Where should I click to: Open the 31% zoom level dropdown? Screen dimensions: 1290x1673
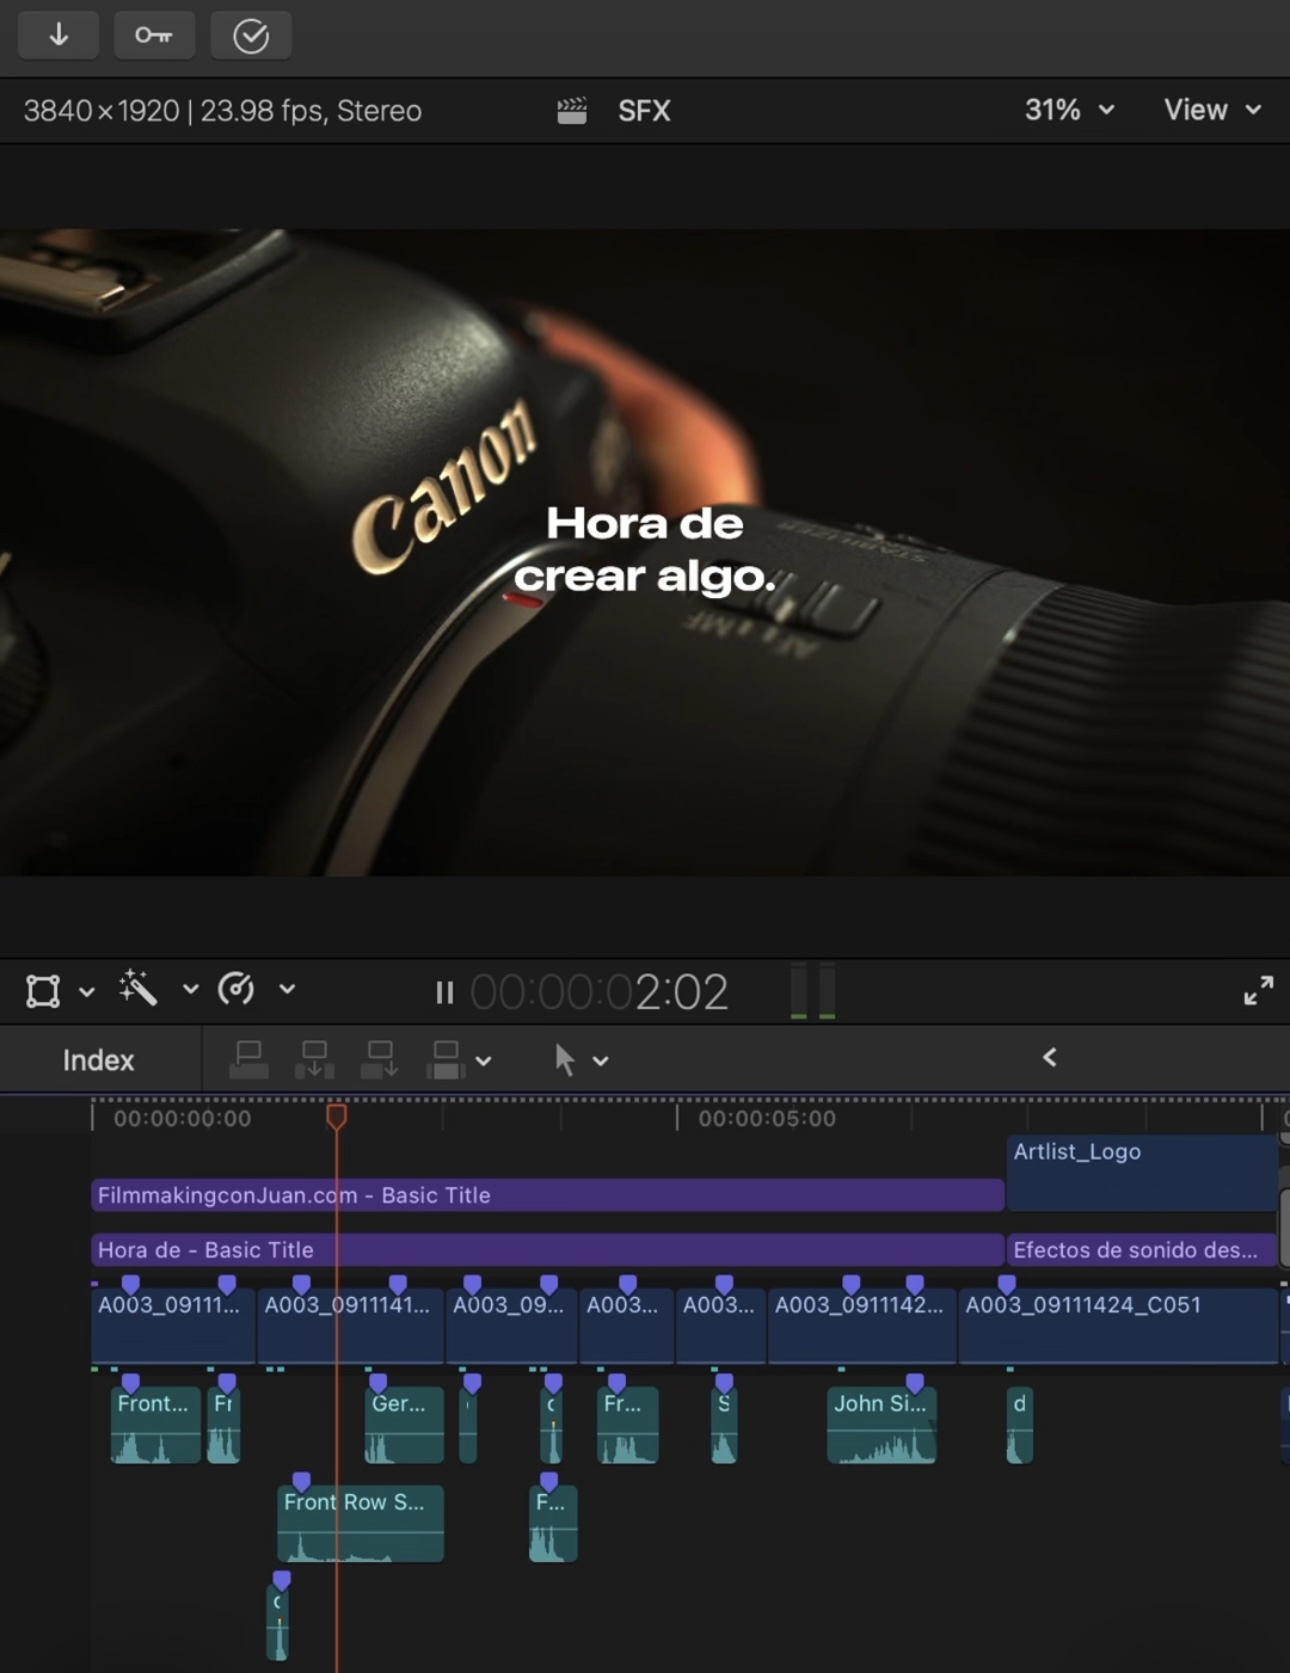(1068, 110)
